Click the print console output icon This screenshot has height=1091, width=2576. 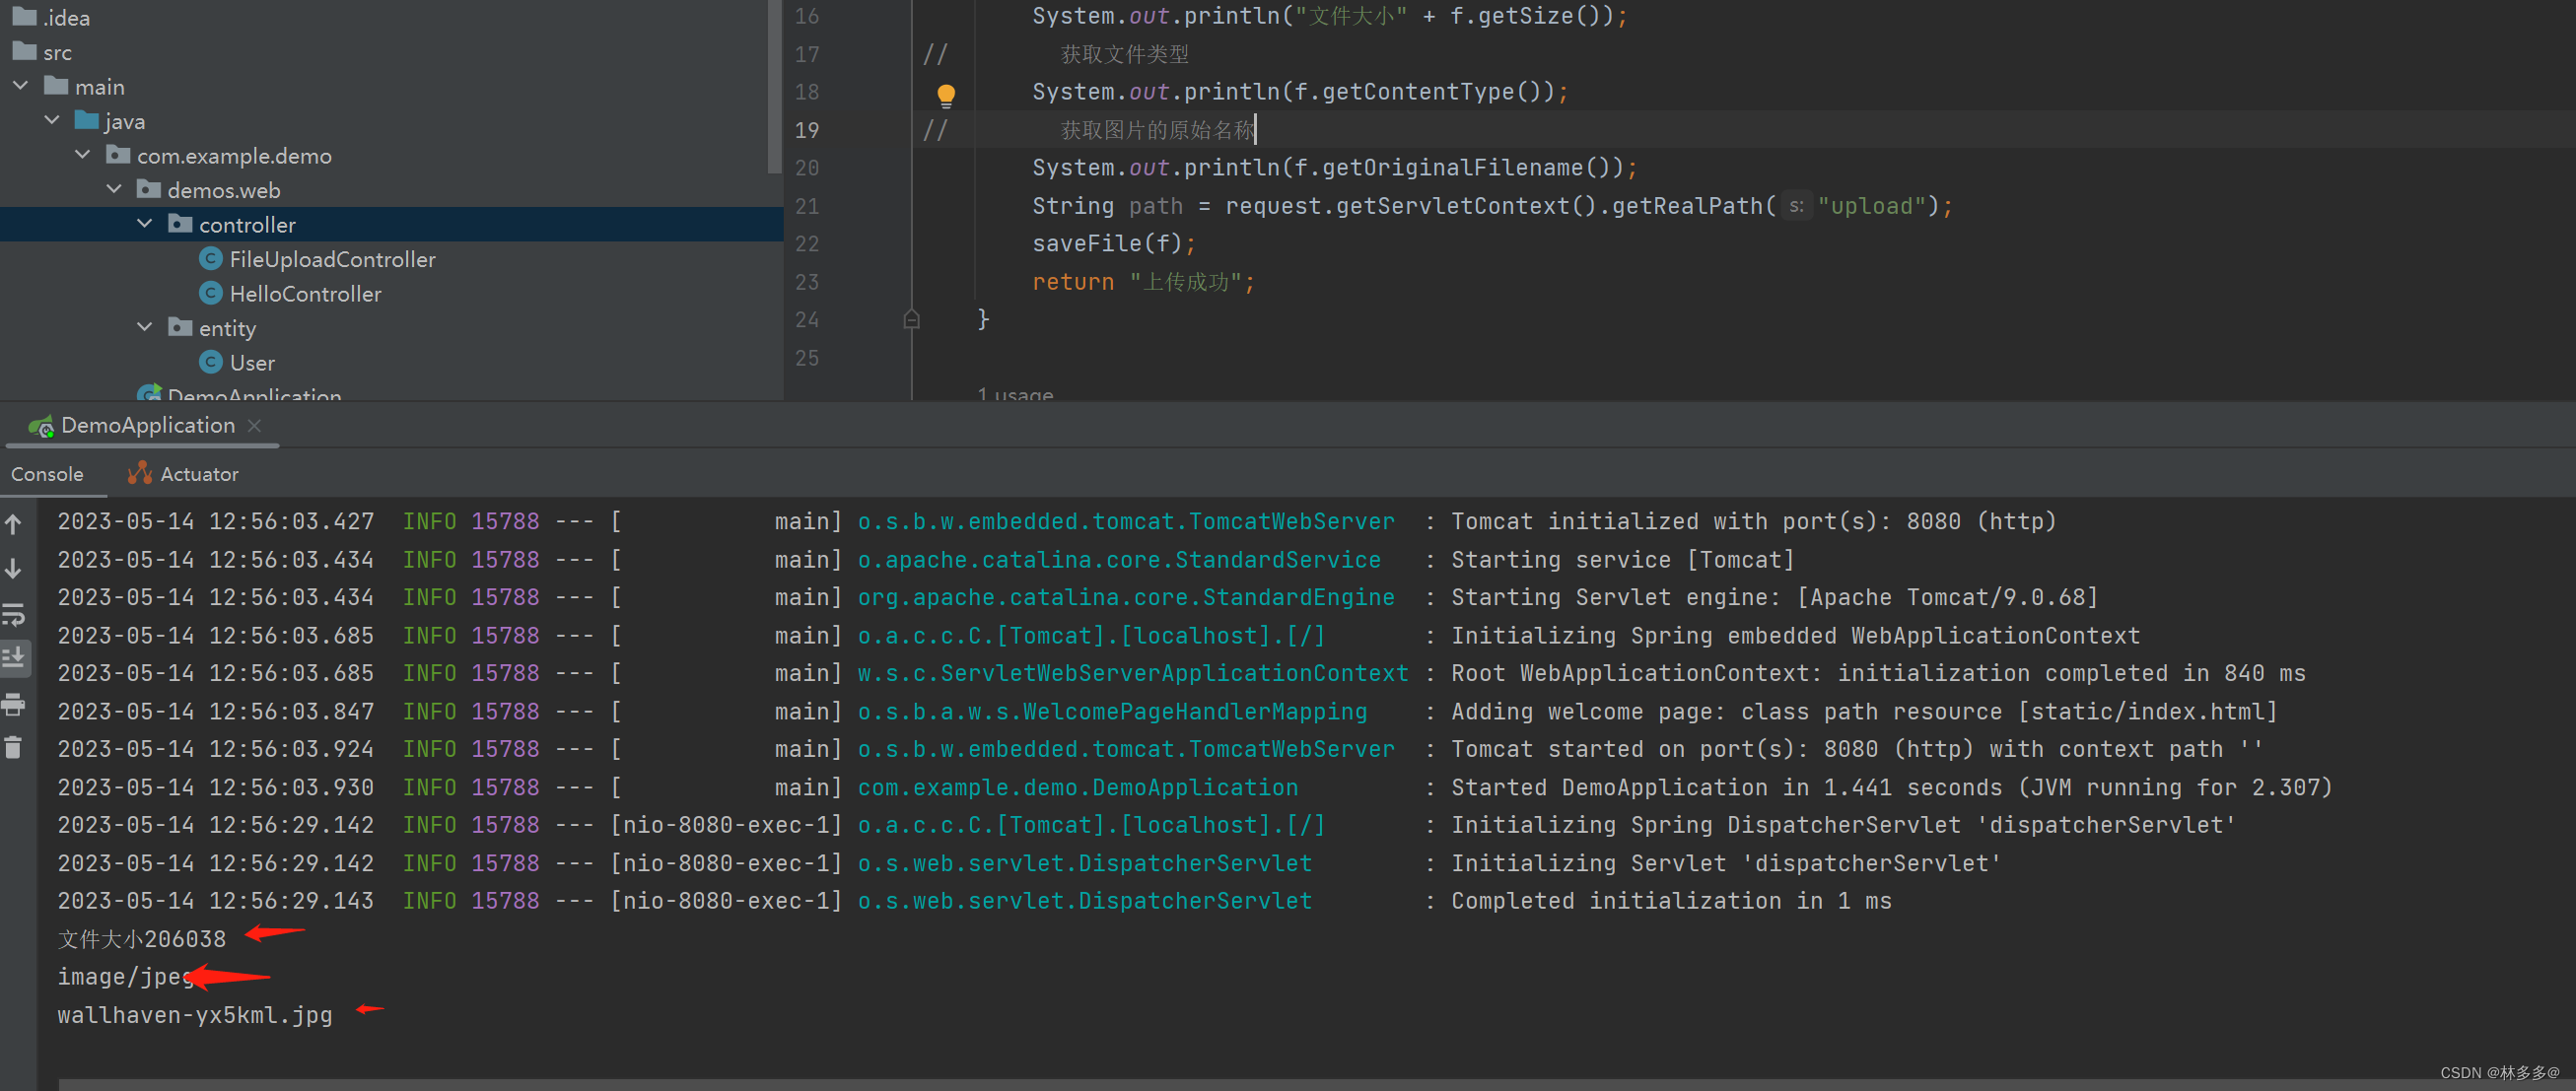click(x=14, y=704)
